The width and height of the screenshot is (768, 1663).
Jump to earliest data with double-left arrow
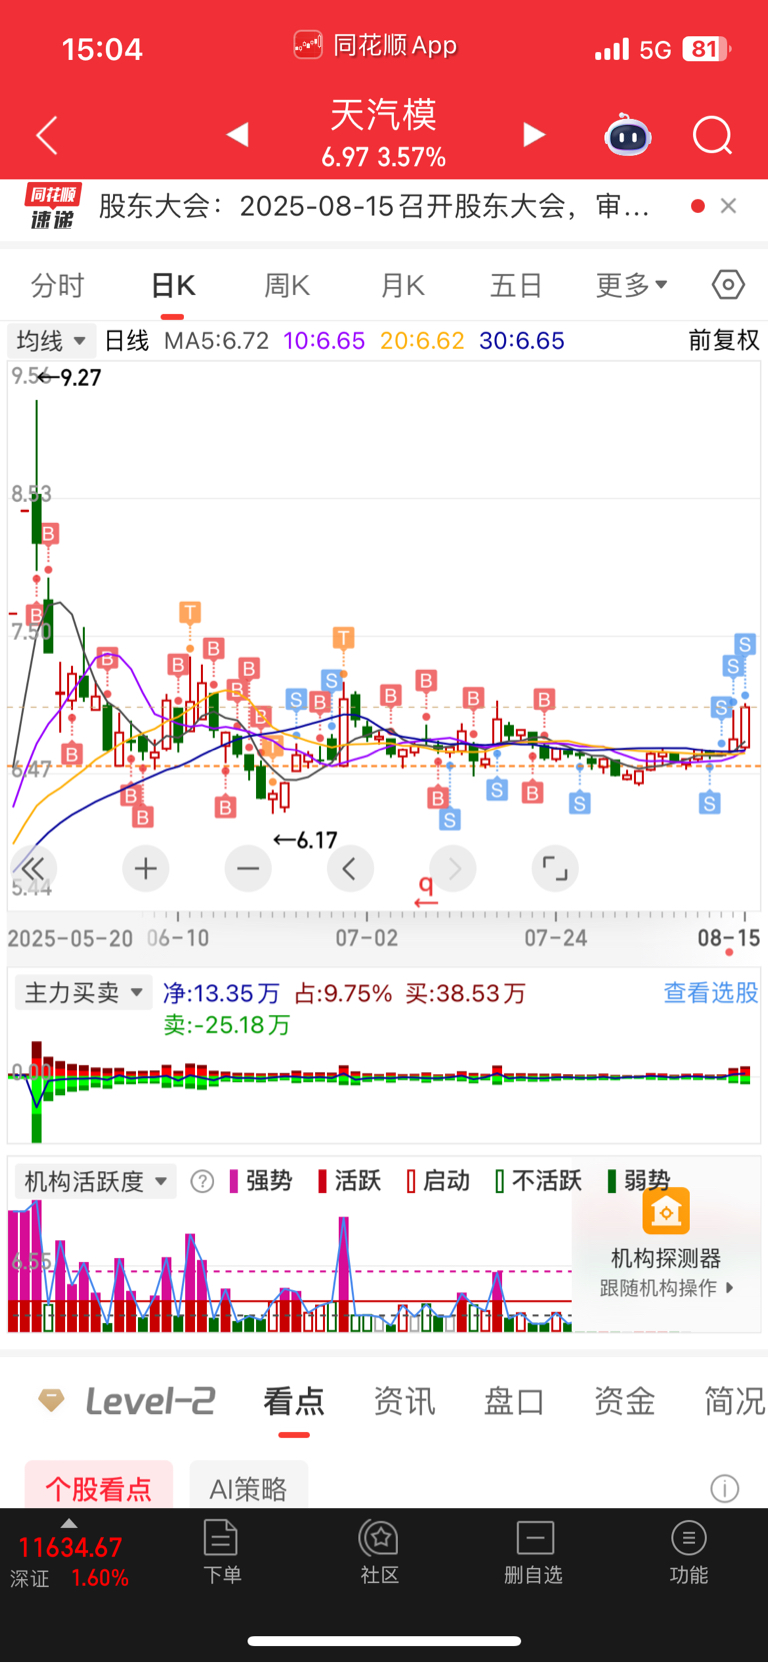[33, 869]
